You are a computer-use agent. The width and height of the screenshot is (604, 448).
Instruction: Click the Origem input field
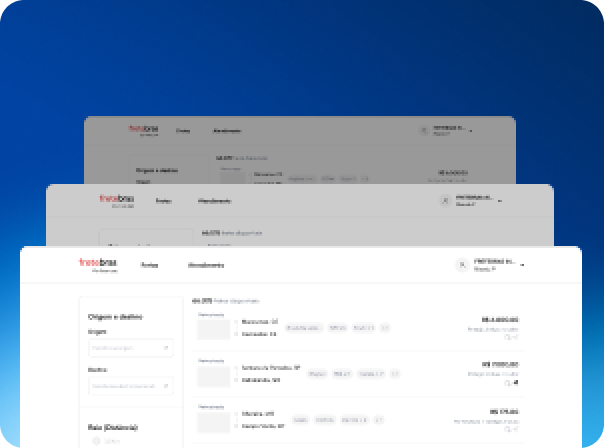[x=123, y=349]
